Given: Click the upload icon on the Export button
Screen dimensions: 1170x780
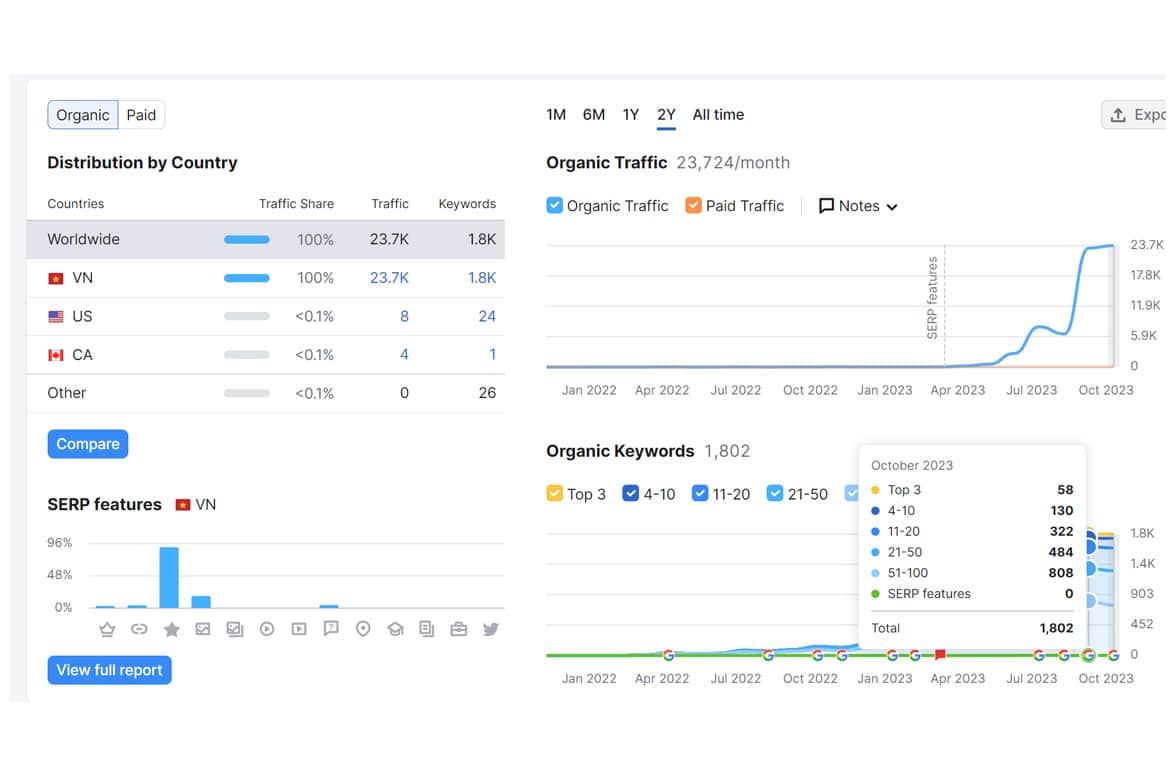Looking at the screenshot, I should [1118, 115].
